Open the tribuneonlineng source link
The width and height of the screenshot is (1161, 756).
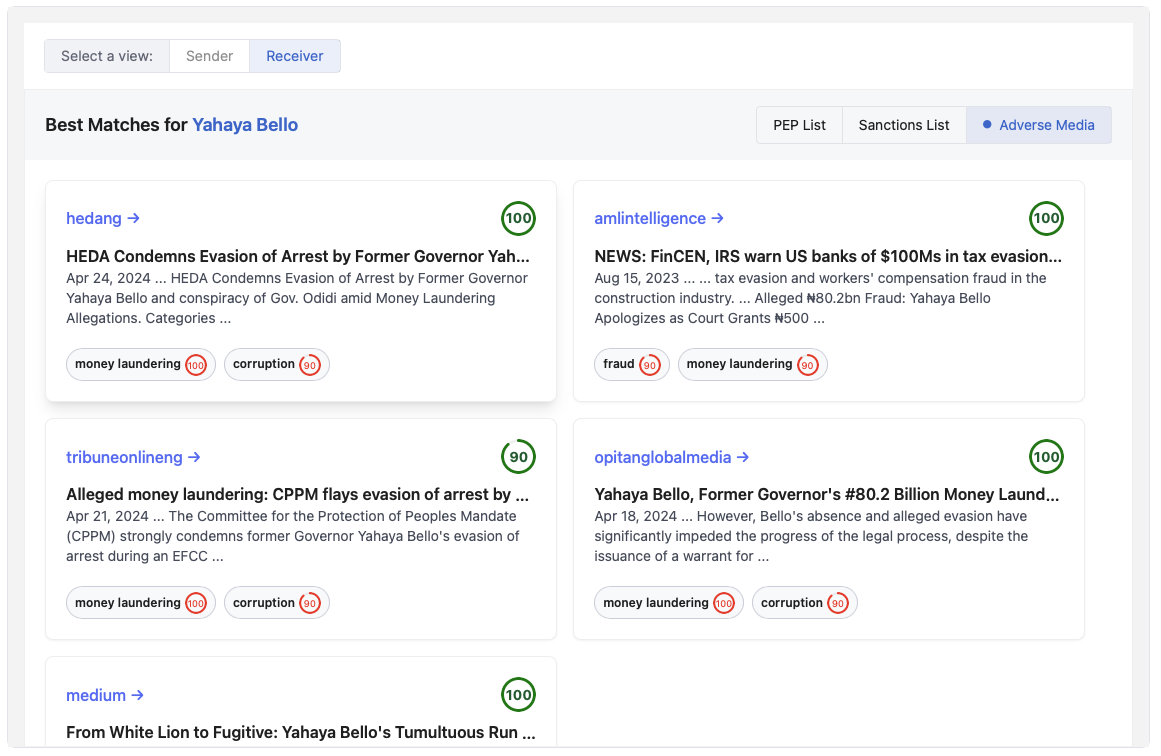[133, 457]
